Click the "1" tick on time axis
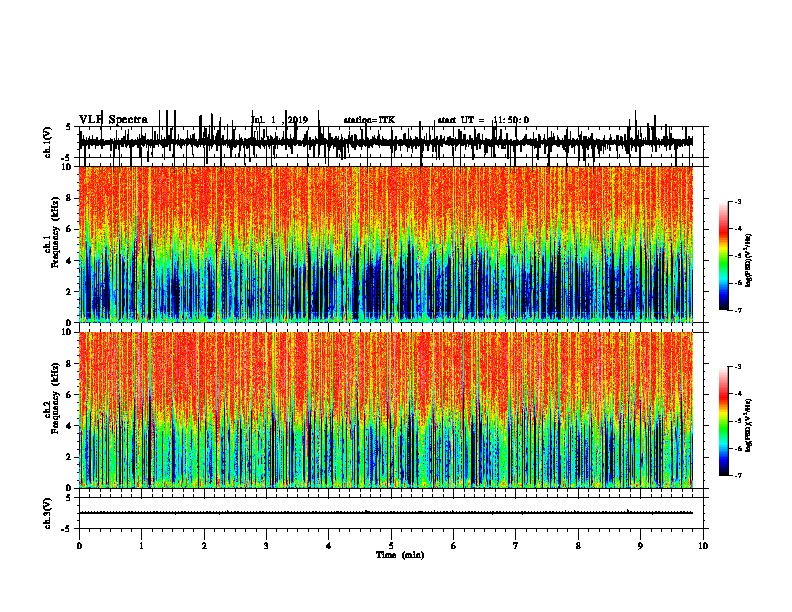The image size is (792, 612). (141, 546)
